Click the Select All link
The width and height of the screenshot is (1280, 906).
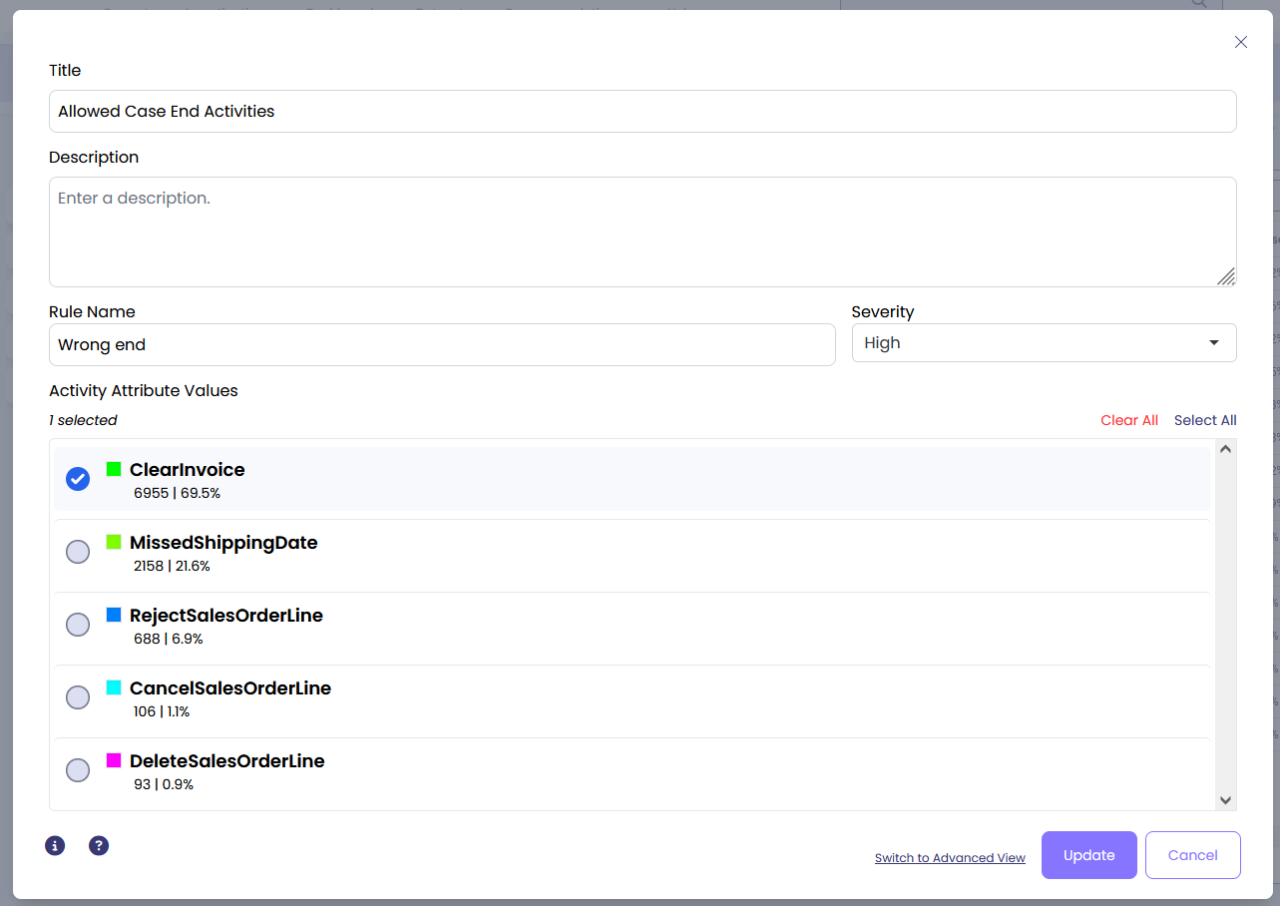(1205, 420)
